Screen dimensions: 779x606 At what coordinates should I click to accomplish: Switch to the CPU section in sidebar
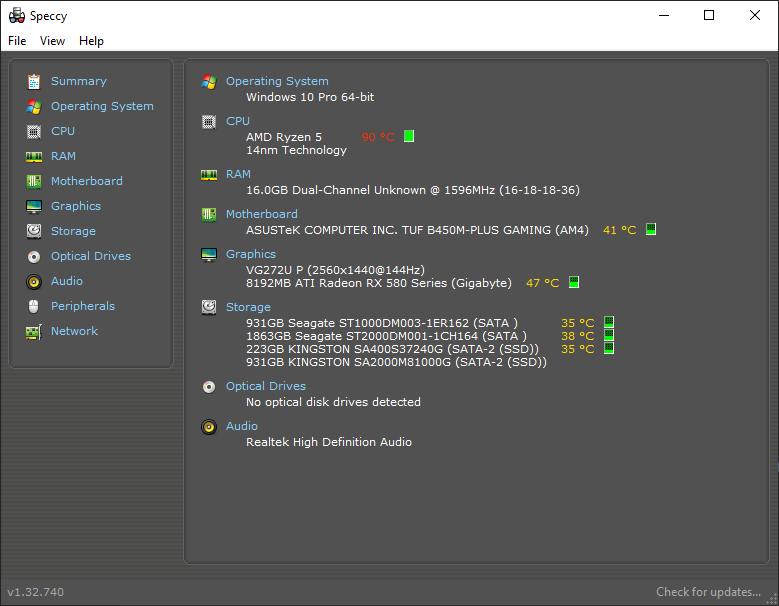(x=63, y=131)
